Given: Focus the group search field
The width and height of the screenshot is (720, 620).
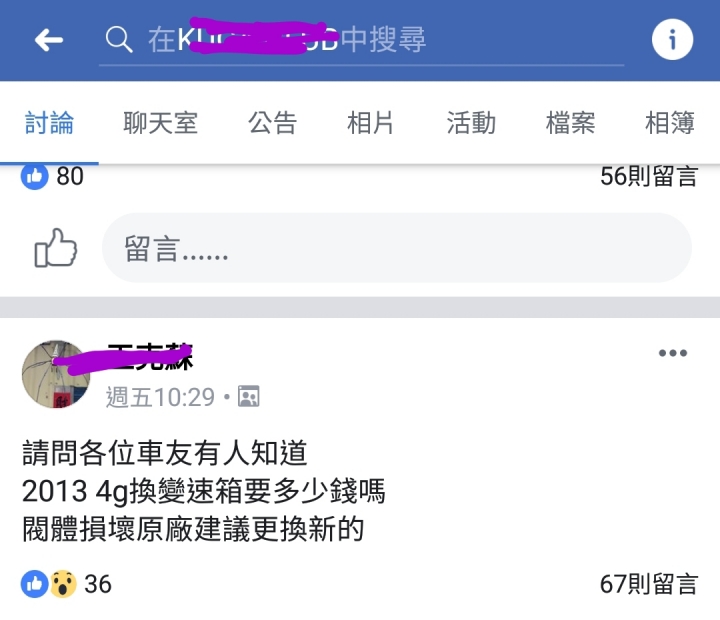Looking at the screenshot, I should pyautogui.click(x=361, y=40).
